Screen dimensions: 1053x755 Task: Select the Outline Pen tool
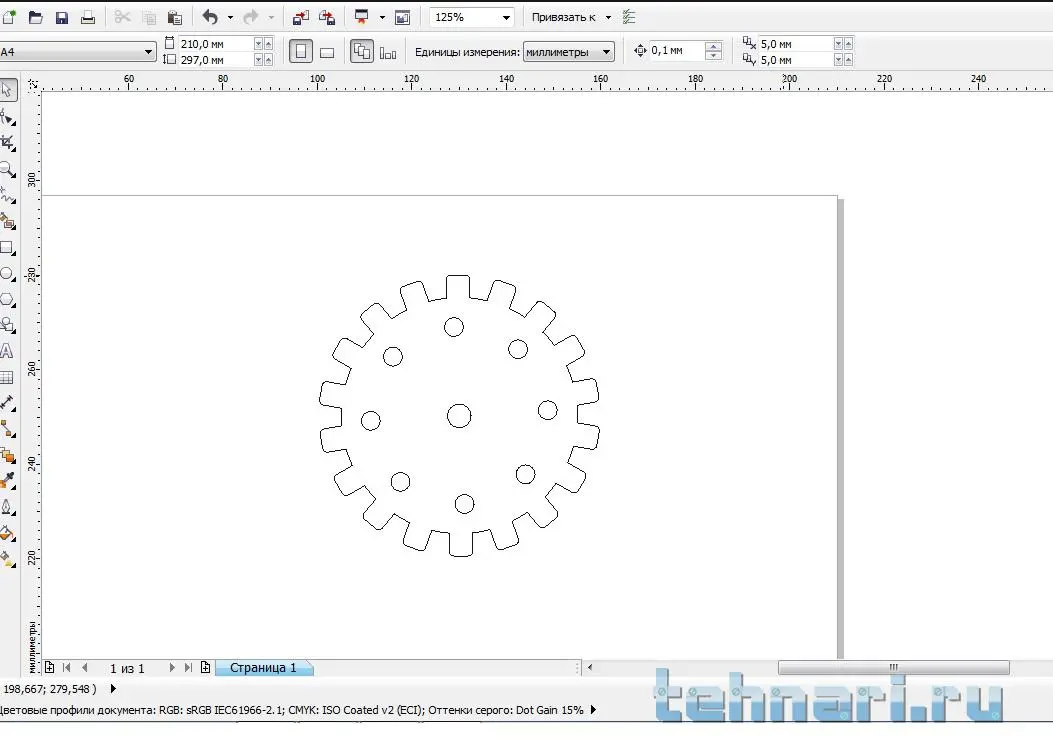7,507
